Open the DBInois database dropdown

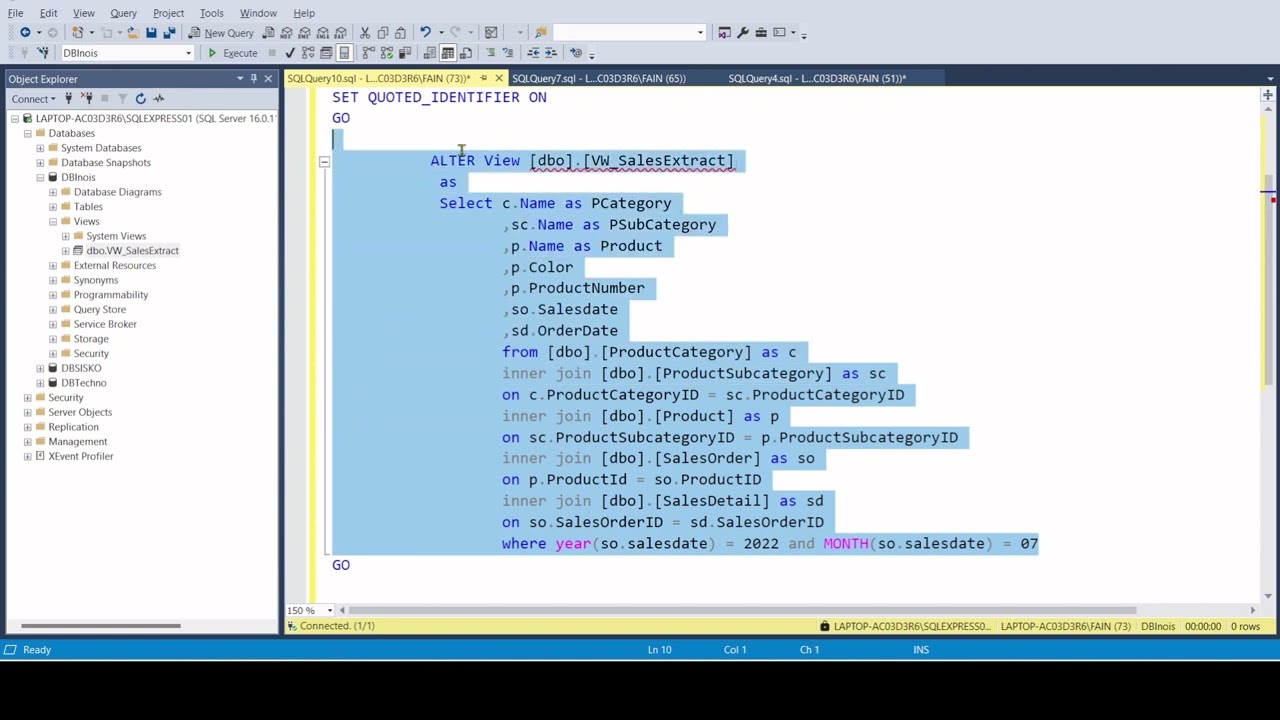pos(188,53)
